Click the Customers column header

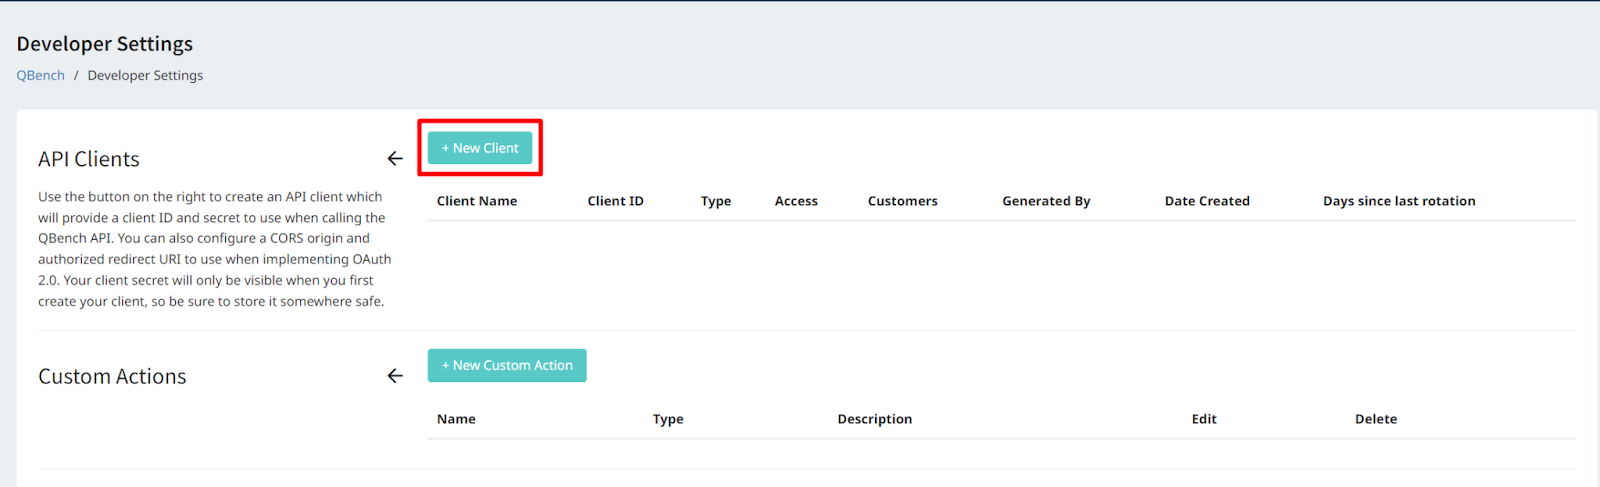tap(902, 201)
